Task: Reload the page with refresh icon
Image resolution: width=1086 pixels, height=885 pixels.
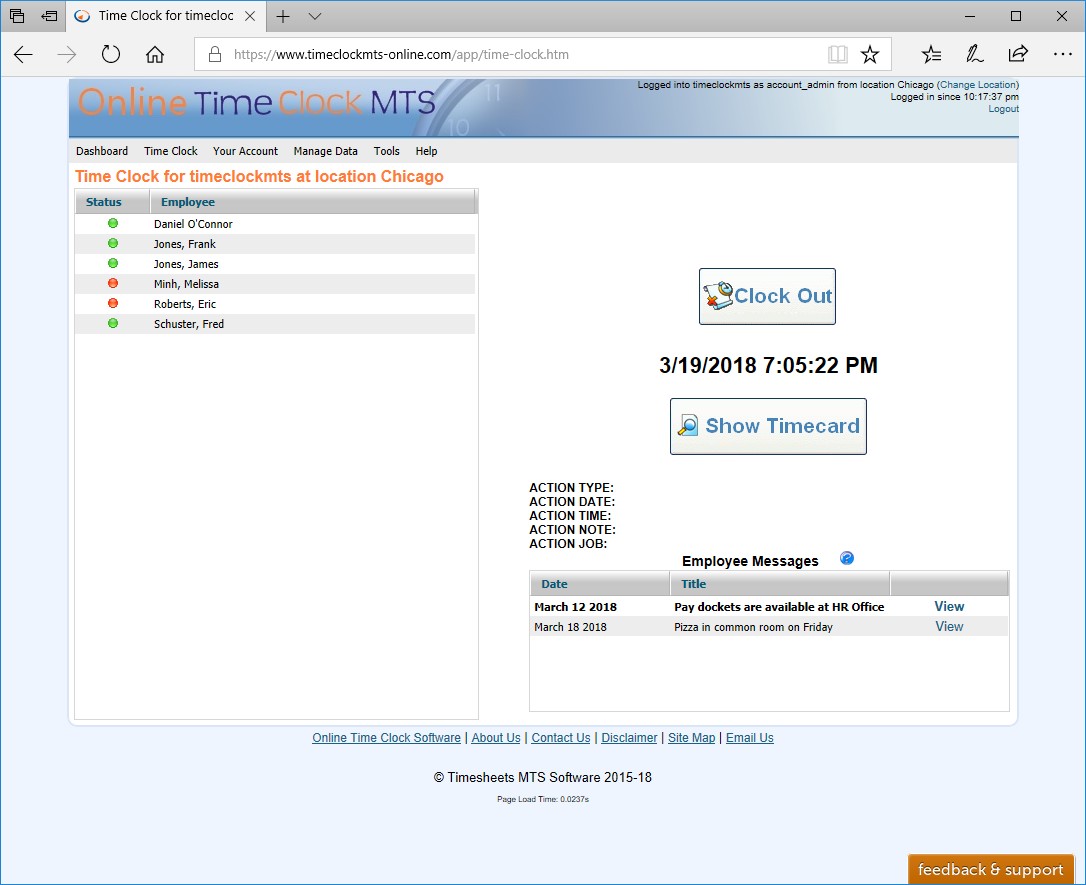Action: click(x=111, y=54)
